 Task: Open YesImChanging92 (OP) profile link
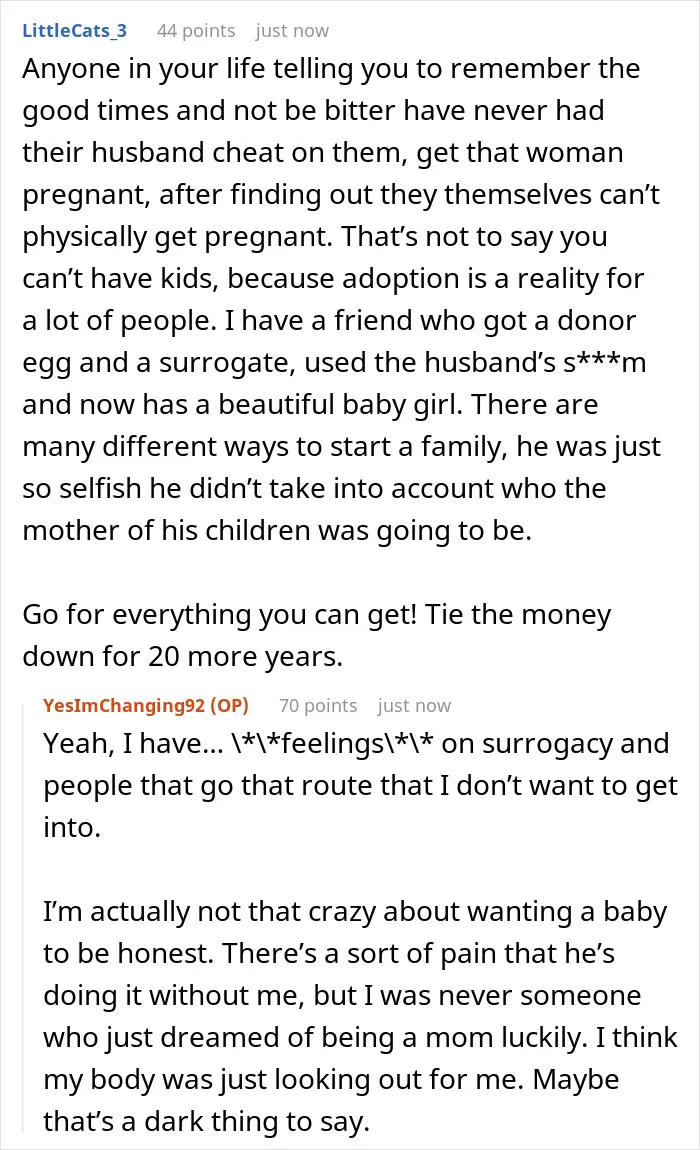[x=146, y=706]
